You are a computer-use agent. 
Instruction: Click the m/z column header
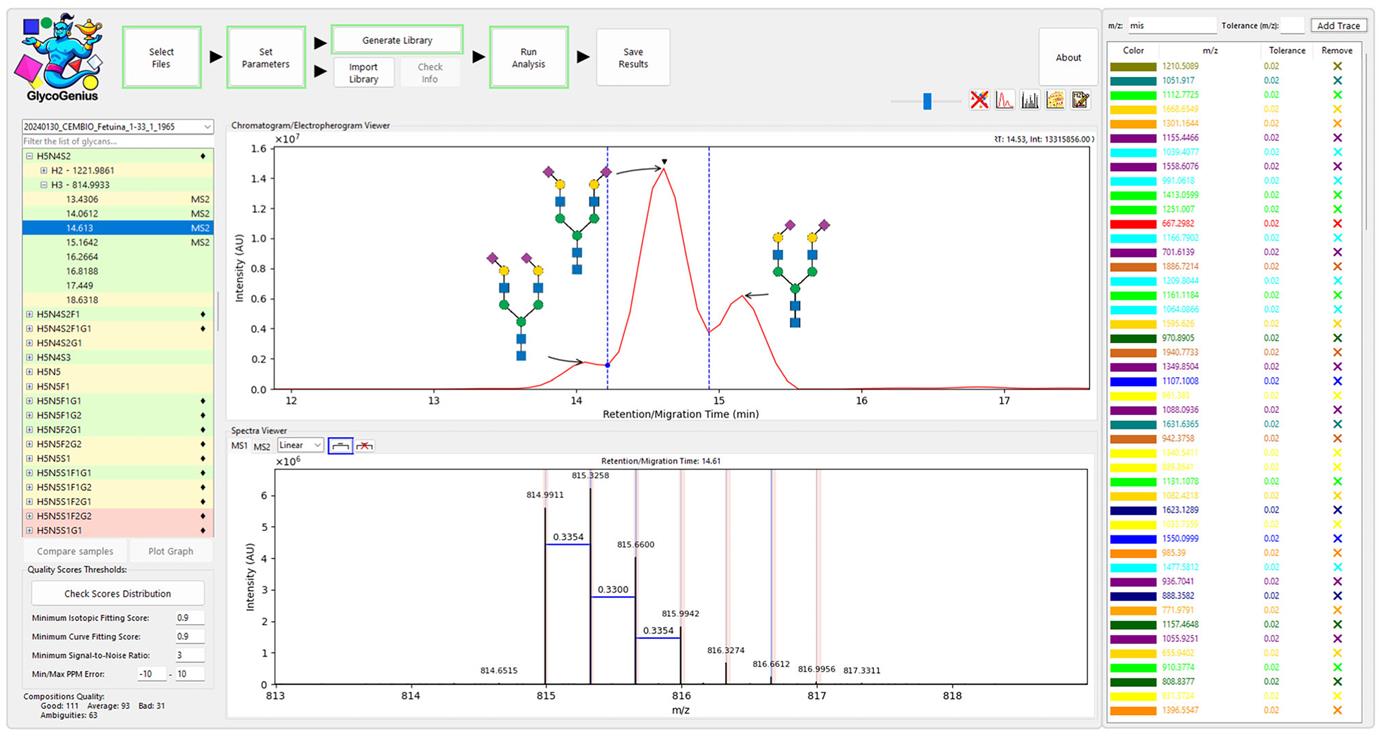coord(1210,50)
